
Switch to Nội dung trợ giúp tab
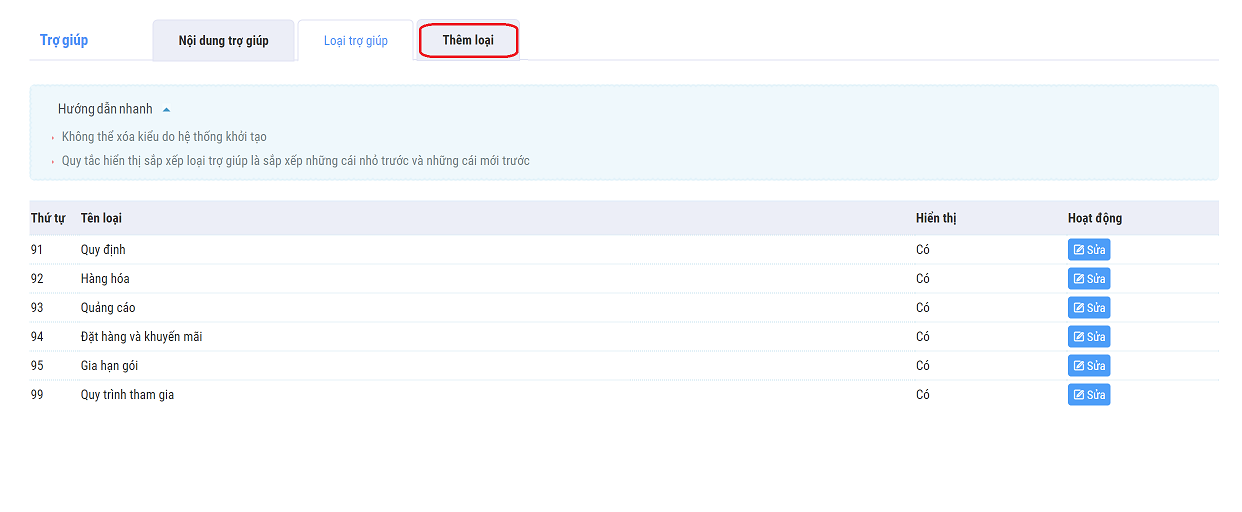[x=223, y=41]
